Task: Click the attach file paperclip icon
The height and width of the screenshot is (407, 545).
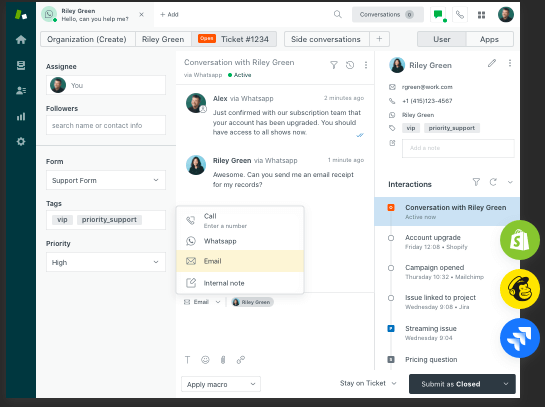Action: 223,360
